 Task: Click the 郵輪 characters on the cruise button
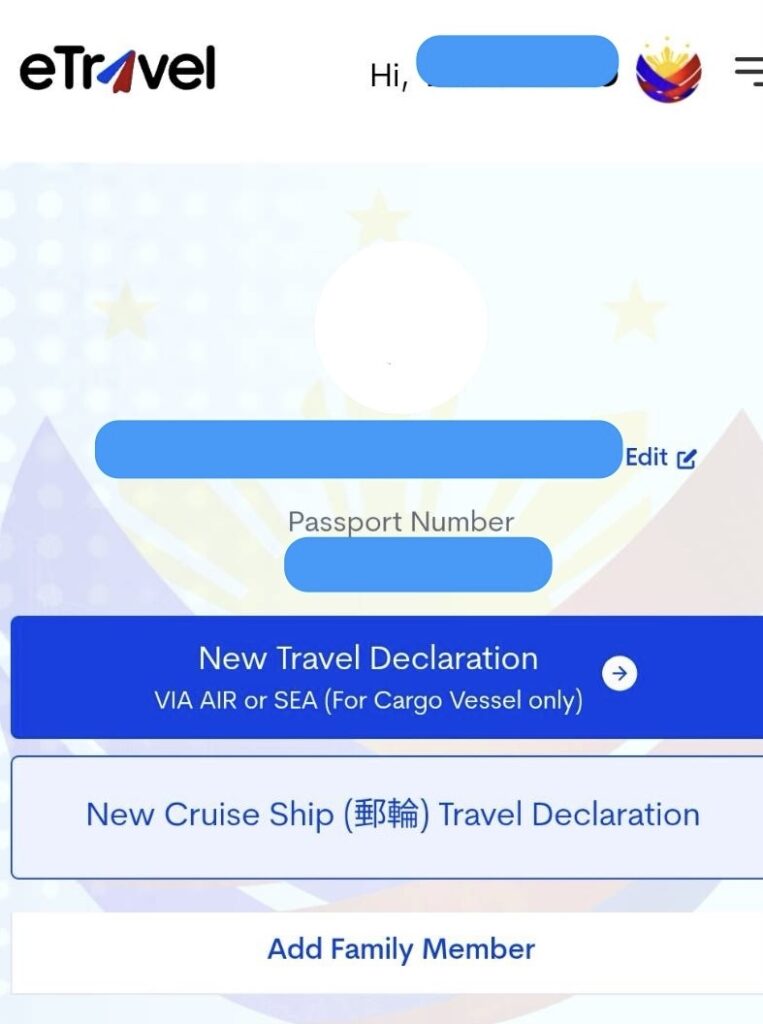386,816
